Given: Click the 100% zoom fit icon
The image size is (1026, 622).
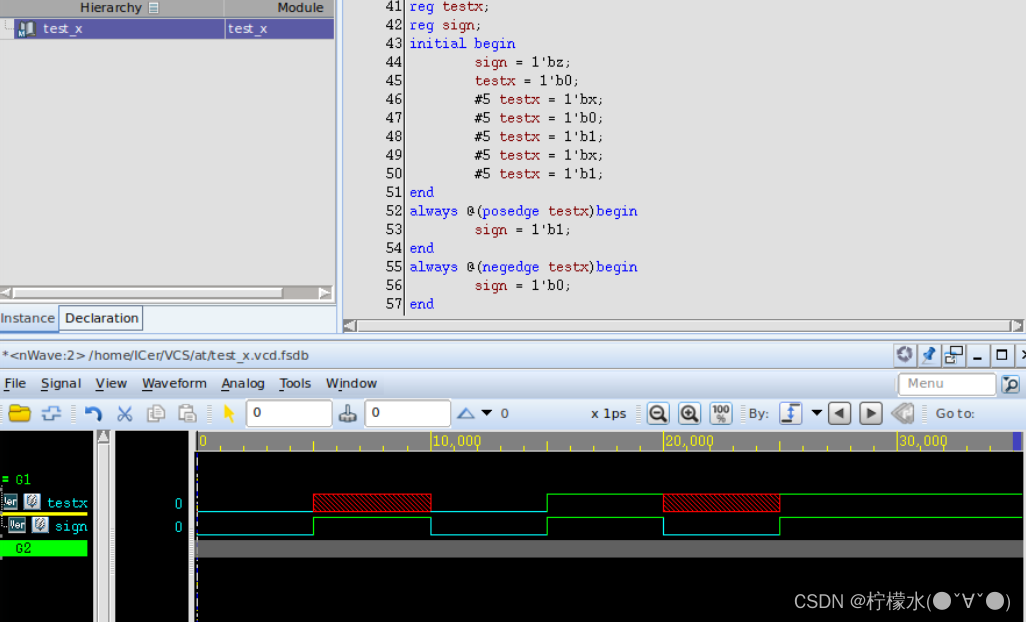Looking at the screenshot, I should 720,413.
